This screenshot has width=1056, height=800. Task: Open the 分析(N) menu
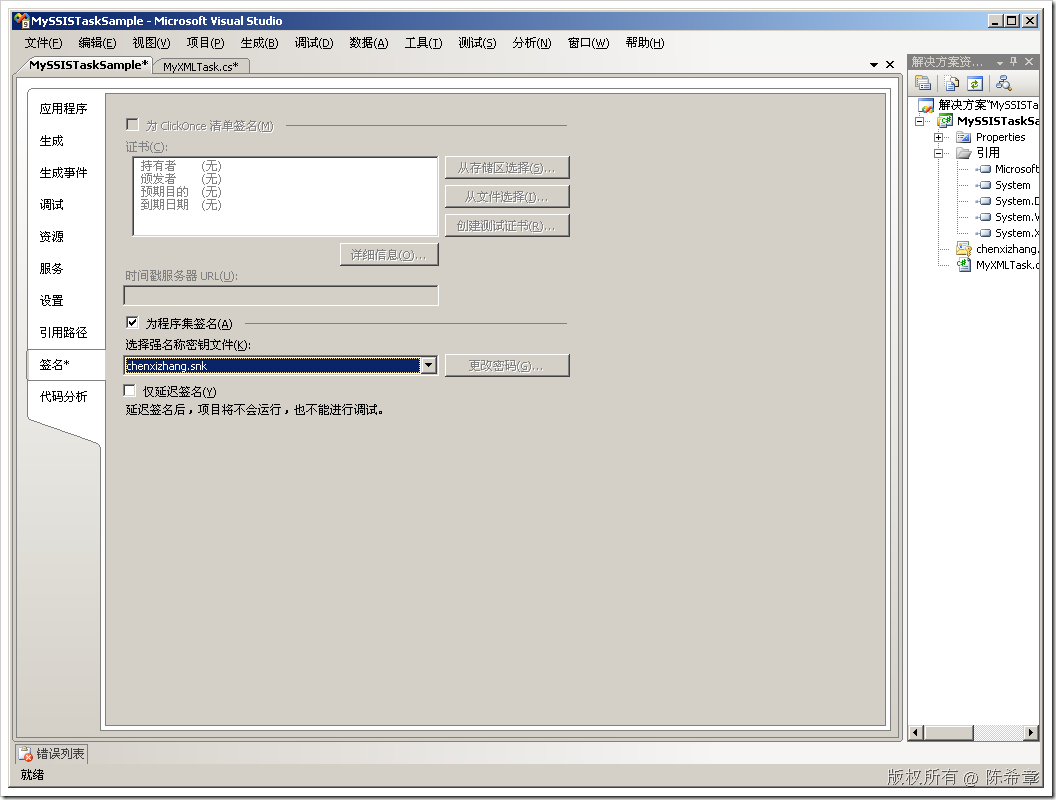pos(531,43)
